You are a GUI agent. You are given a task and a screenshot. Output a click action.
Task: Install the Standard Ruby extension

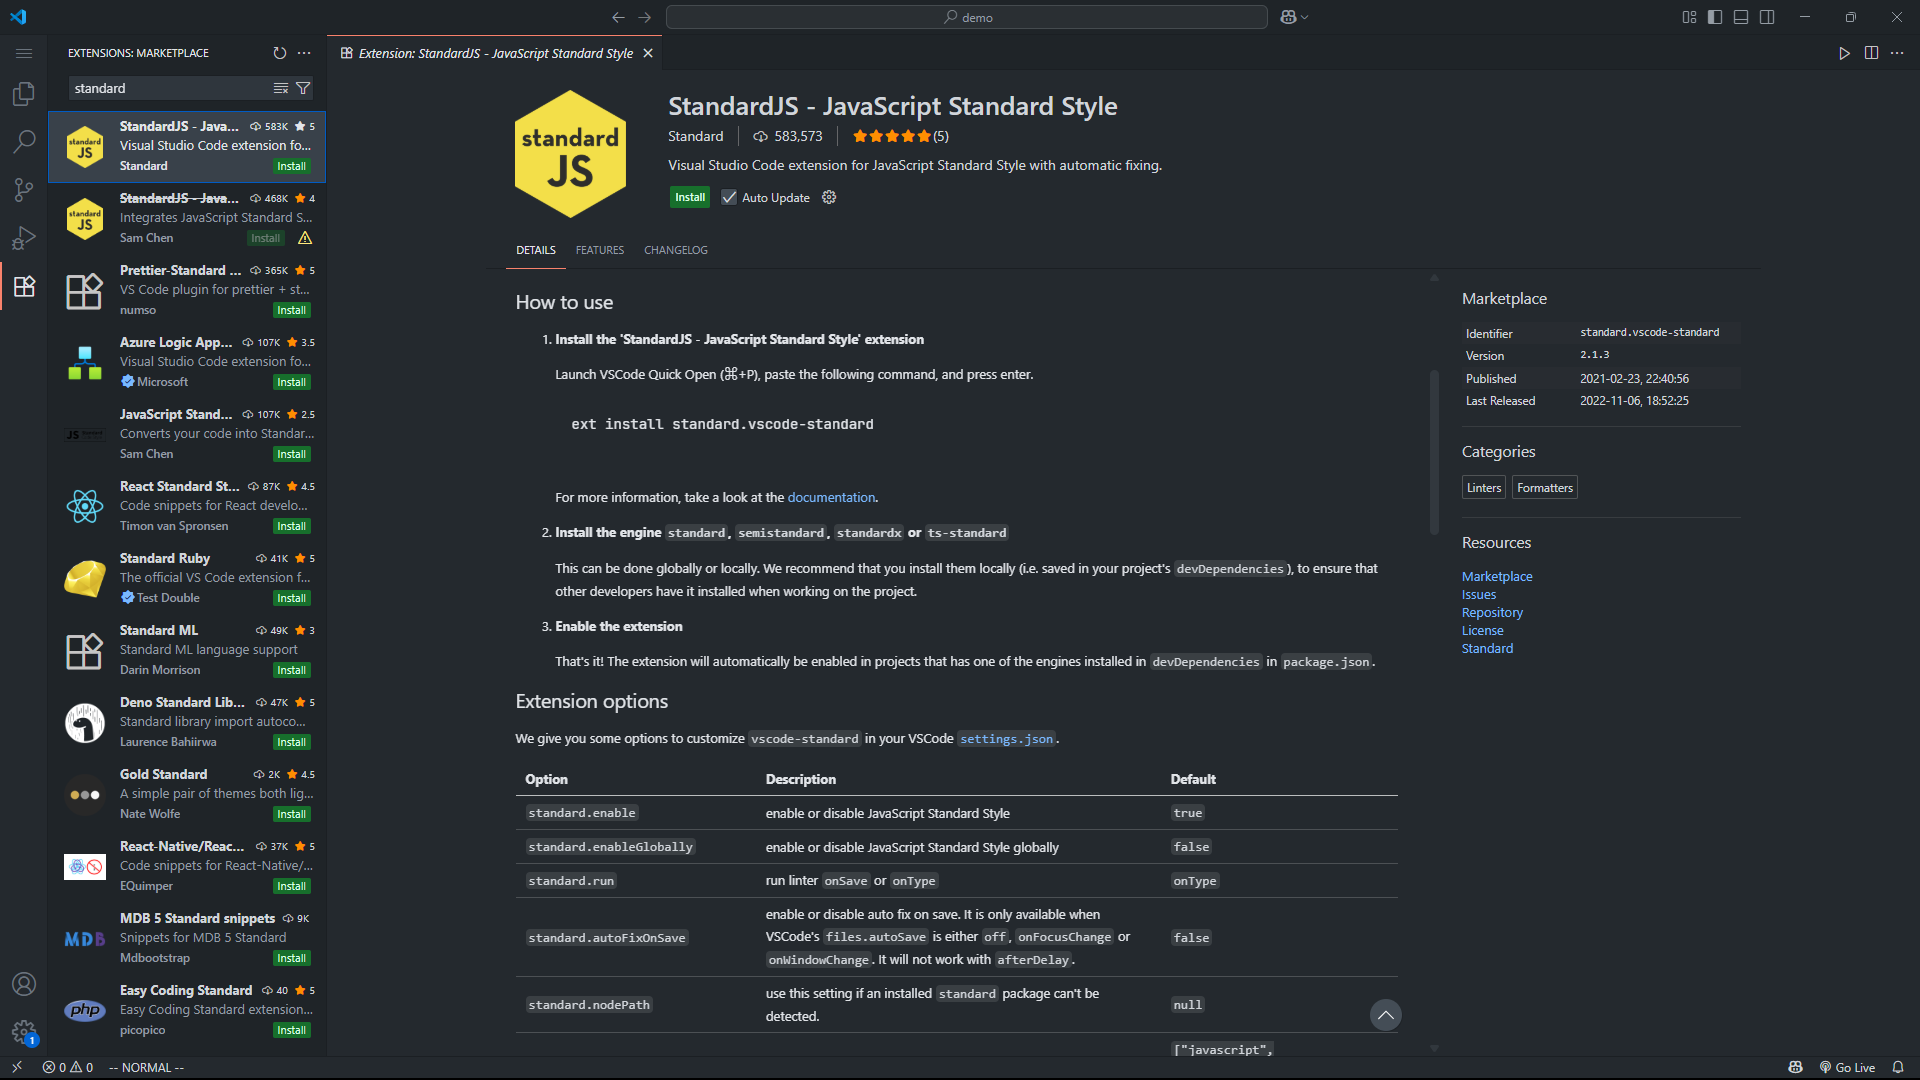tap(292, 598)
